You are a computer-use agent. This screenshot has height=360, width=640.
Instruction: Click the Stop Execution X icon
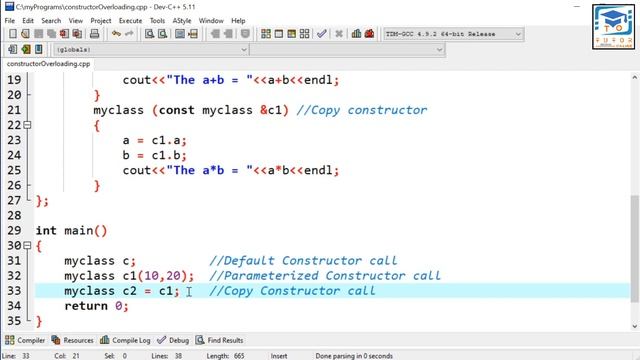coord(339,34)
